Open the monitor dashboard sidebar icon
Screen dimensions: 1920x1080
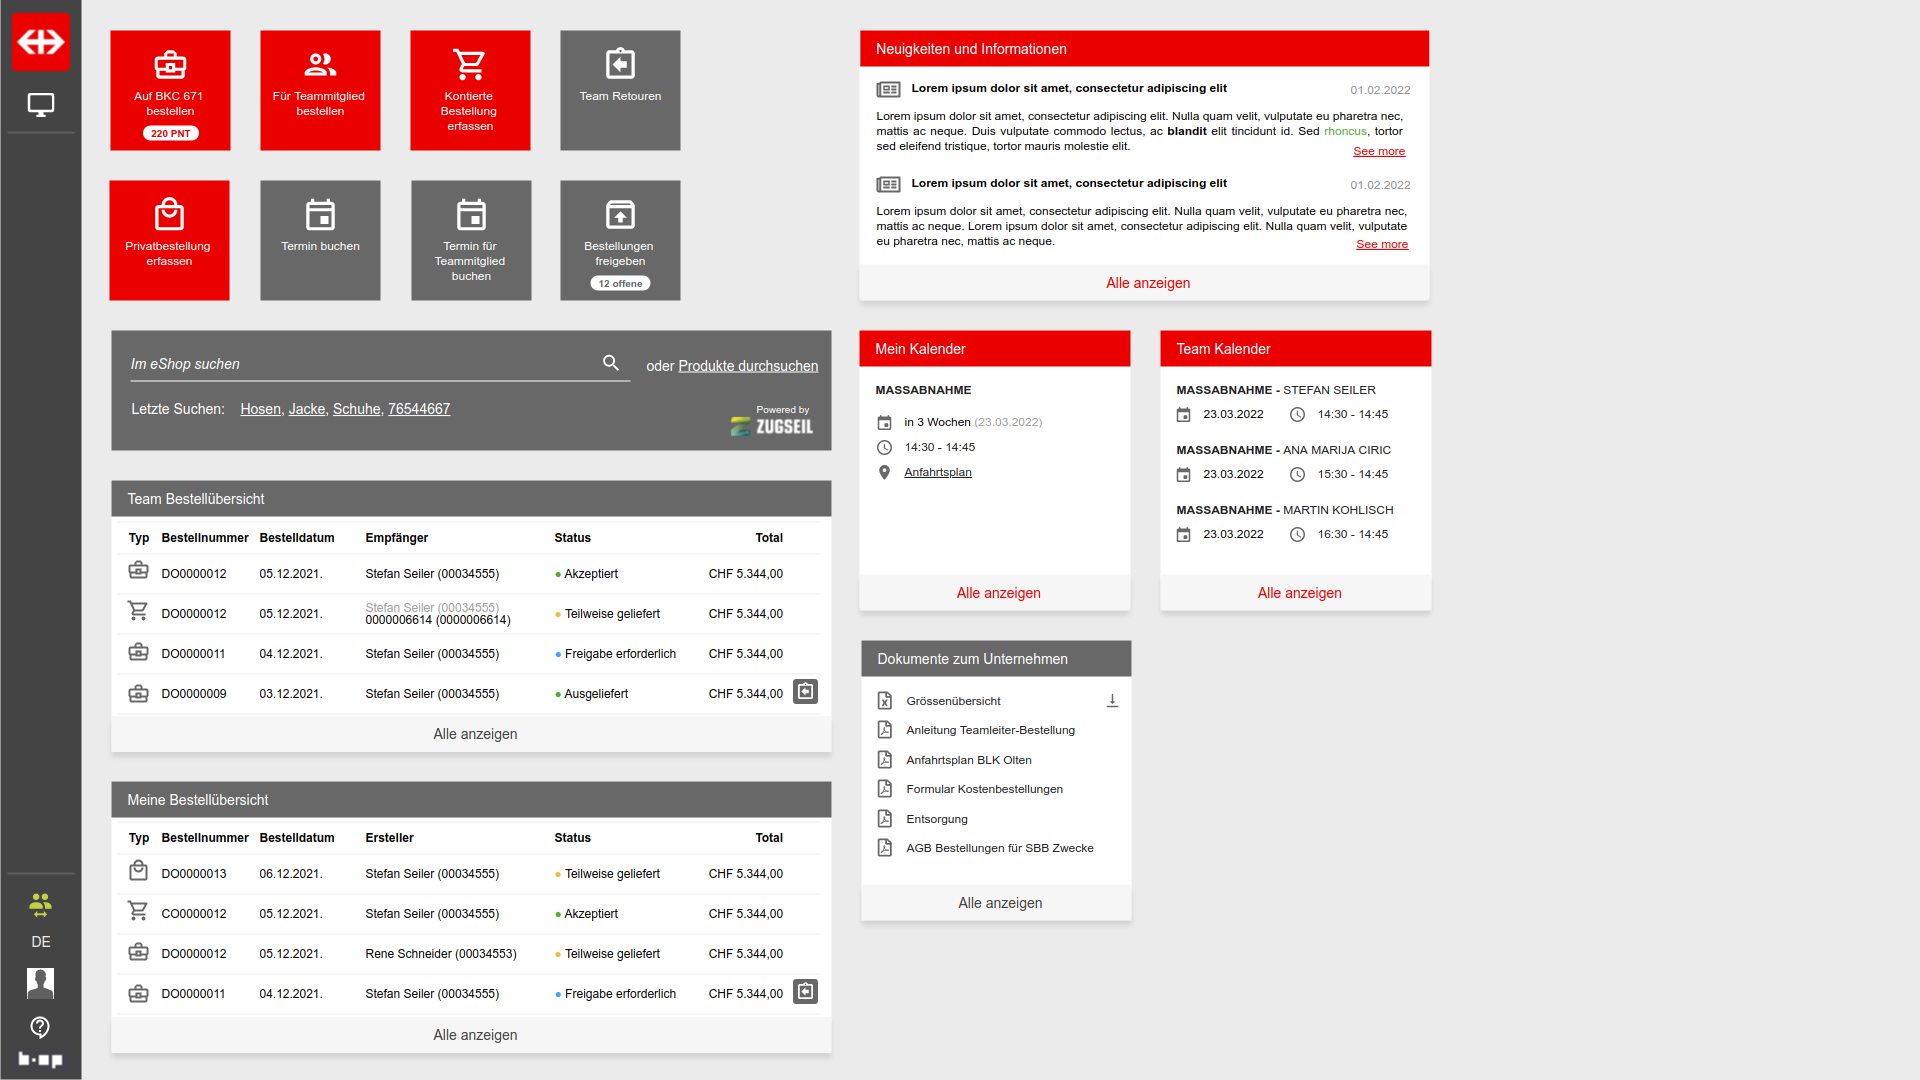click(x=40, y=105)
